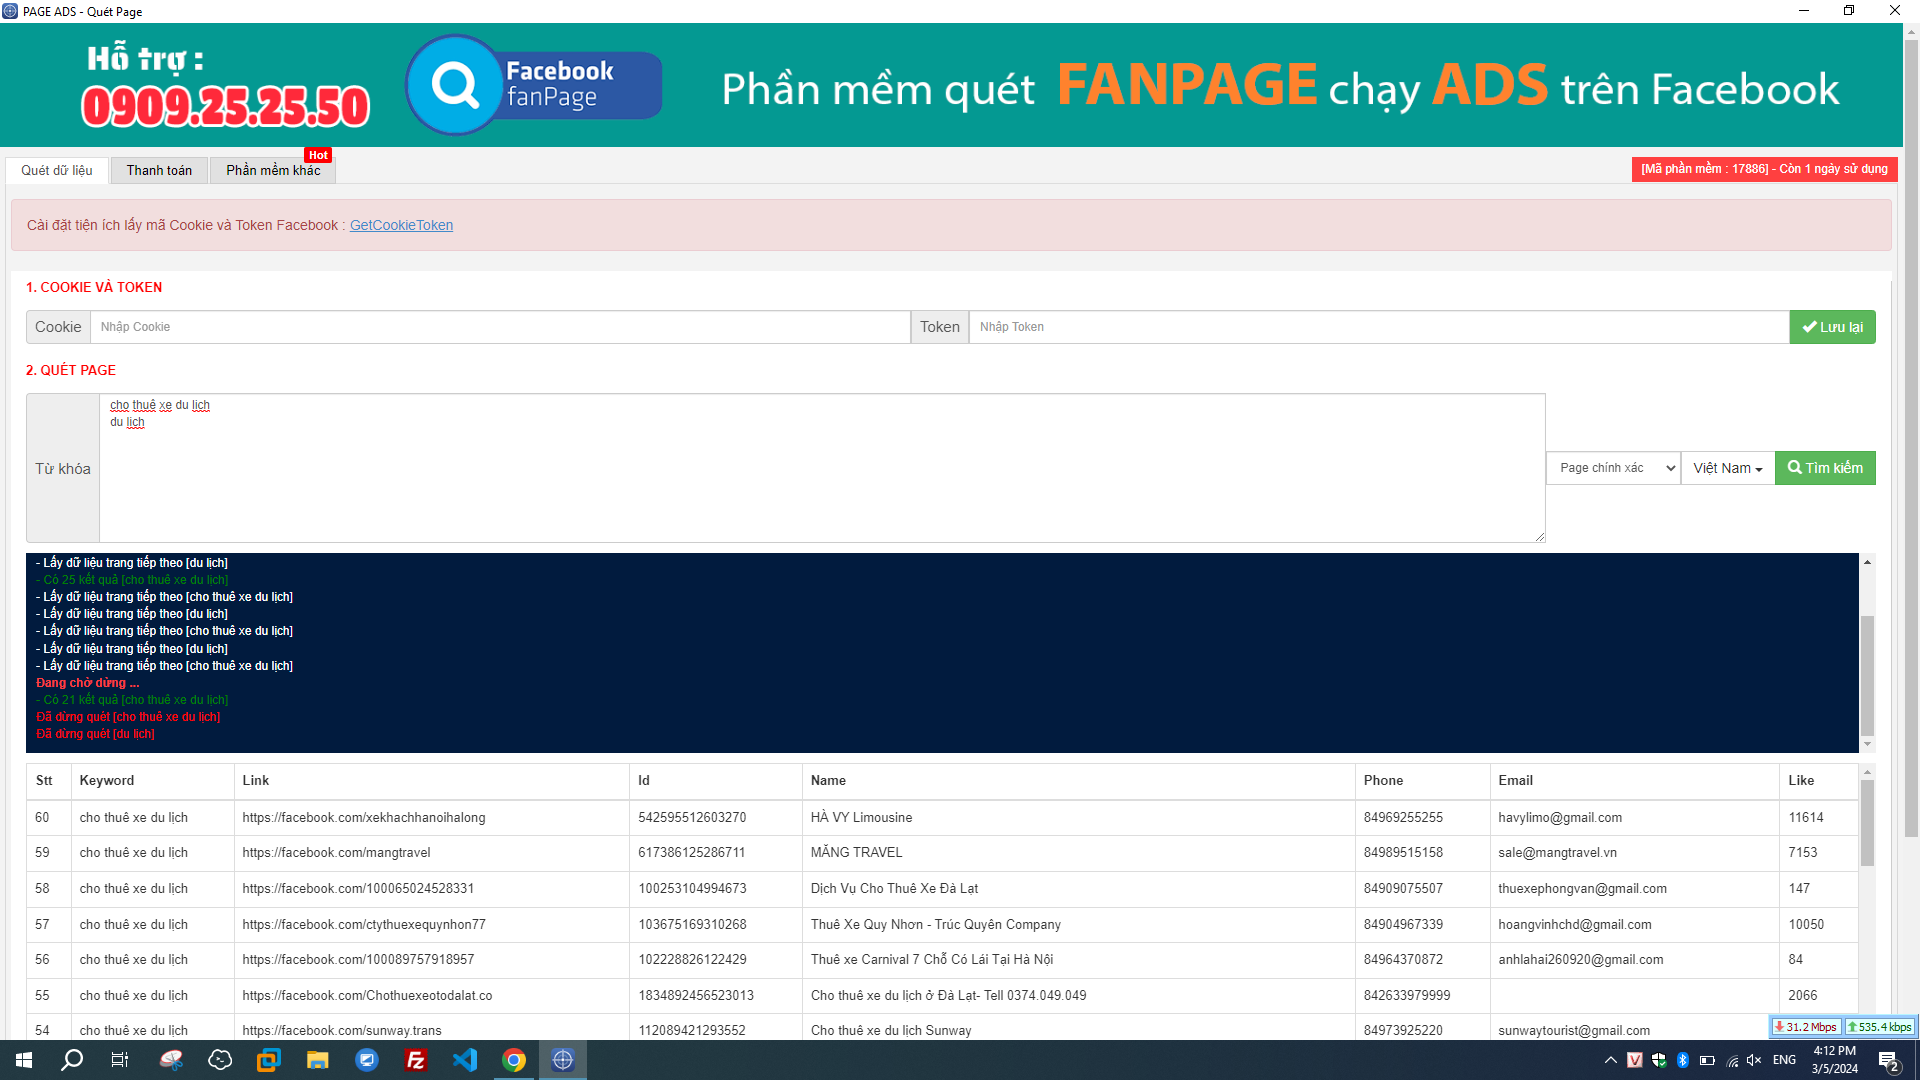Click the 0909.25.25.50 support phone banner

tap(225, 107)
